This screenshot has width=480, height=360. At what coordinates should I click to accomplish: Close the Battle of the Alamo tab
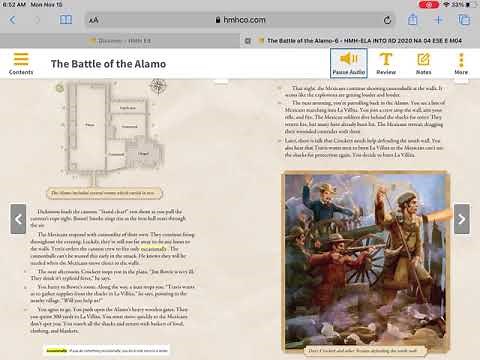tap(248, 41)
